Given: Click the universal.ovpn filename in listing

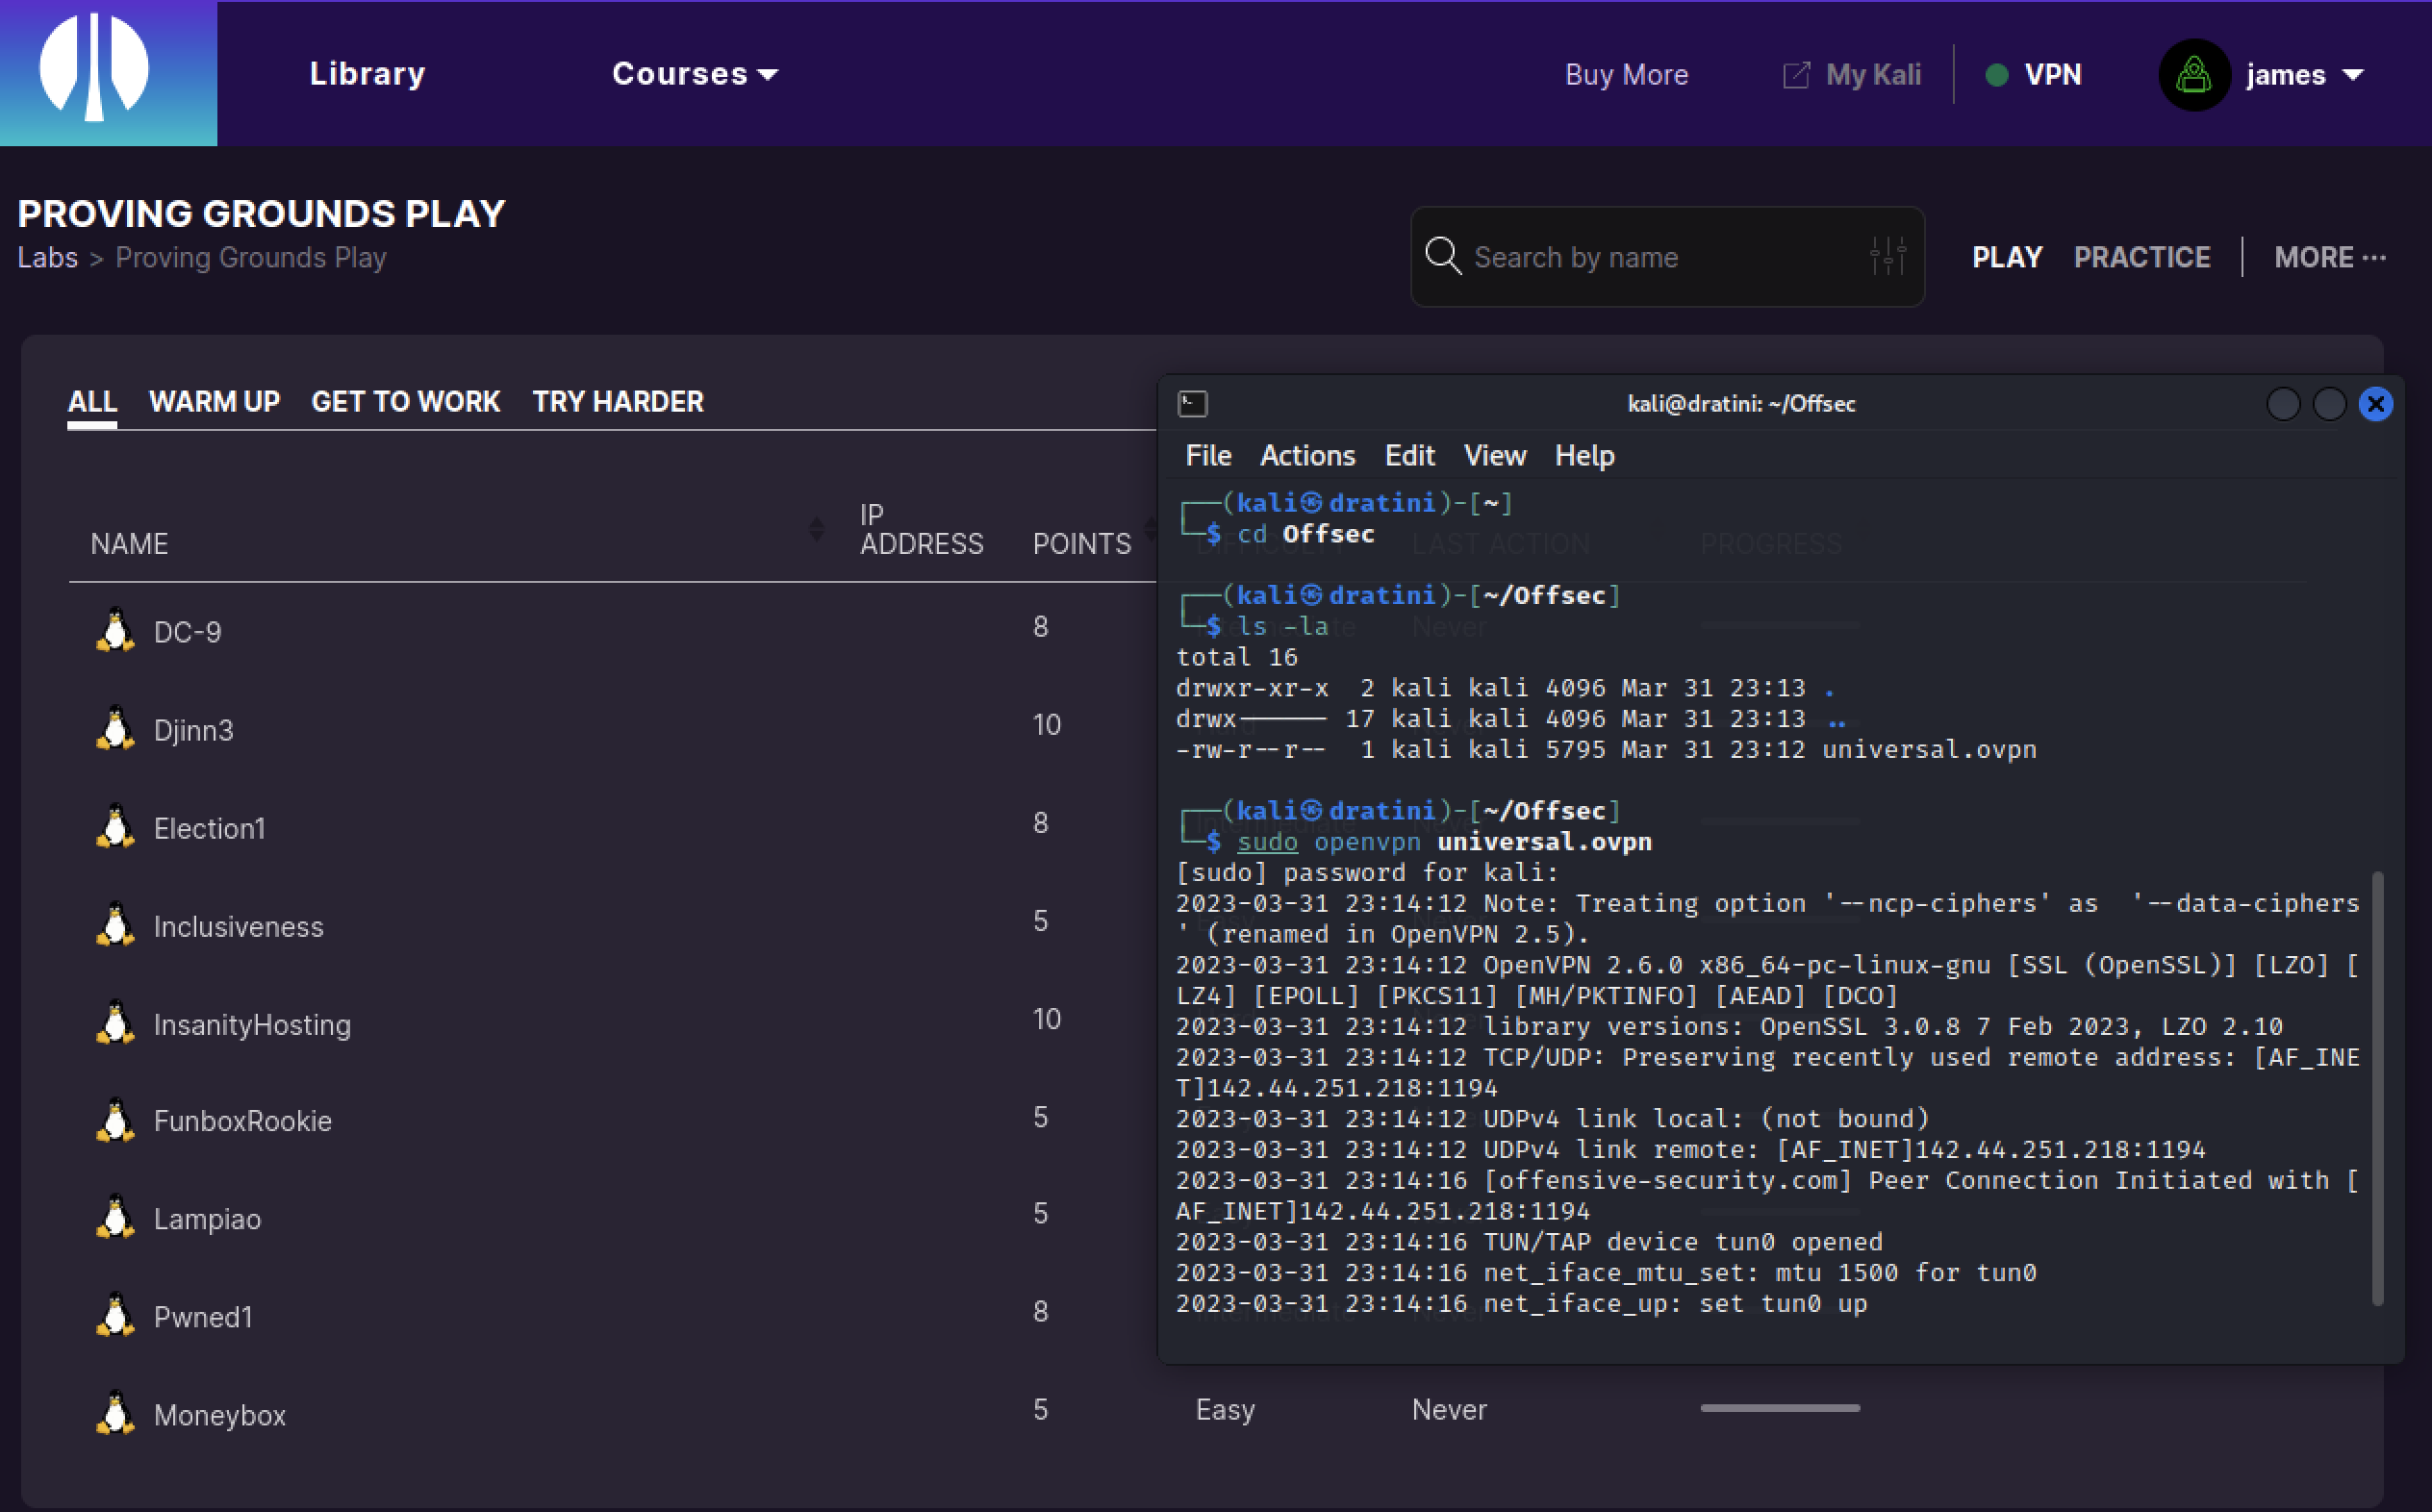Looking at the screenshot, I should [1929, 749].
